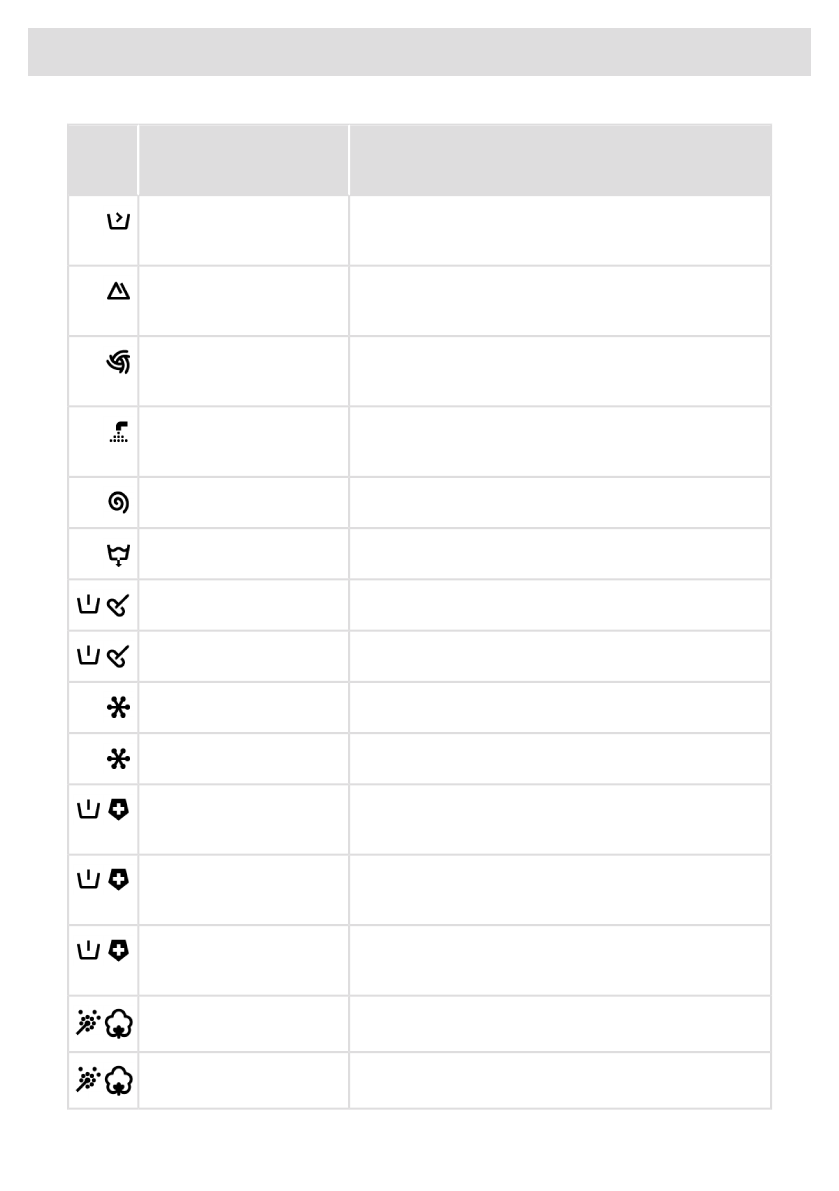Click the gray banner above the table
839x1191 pixels.
click(419, 52)
